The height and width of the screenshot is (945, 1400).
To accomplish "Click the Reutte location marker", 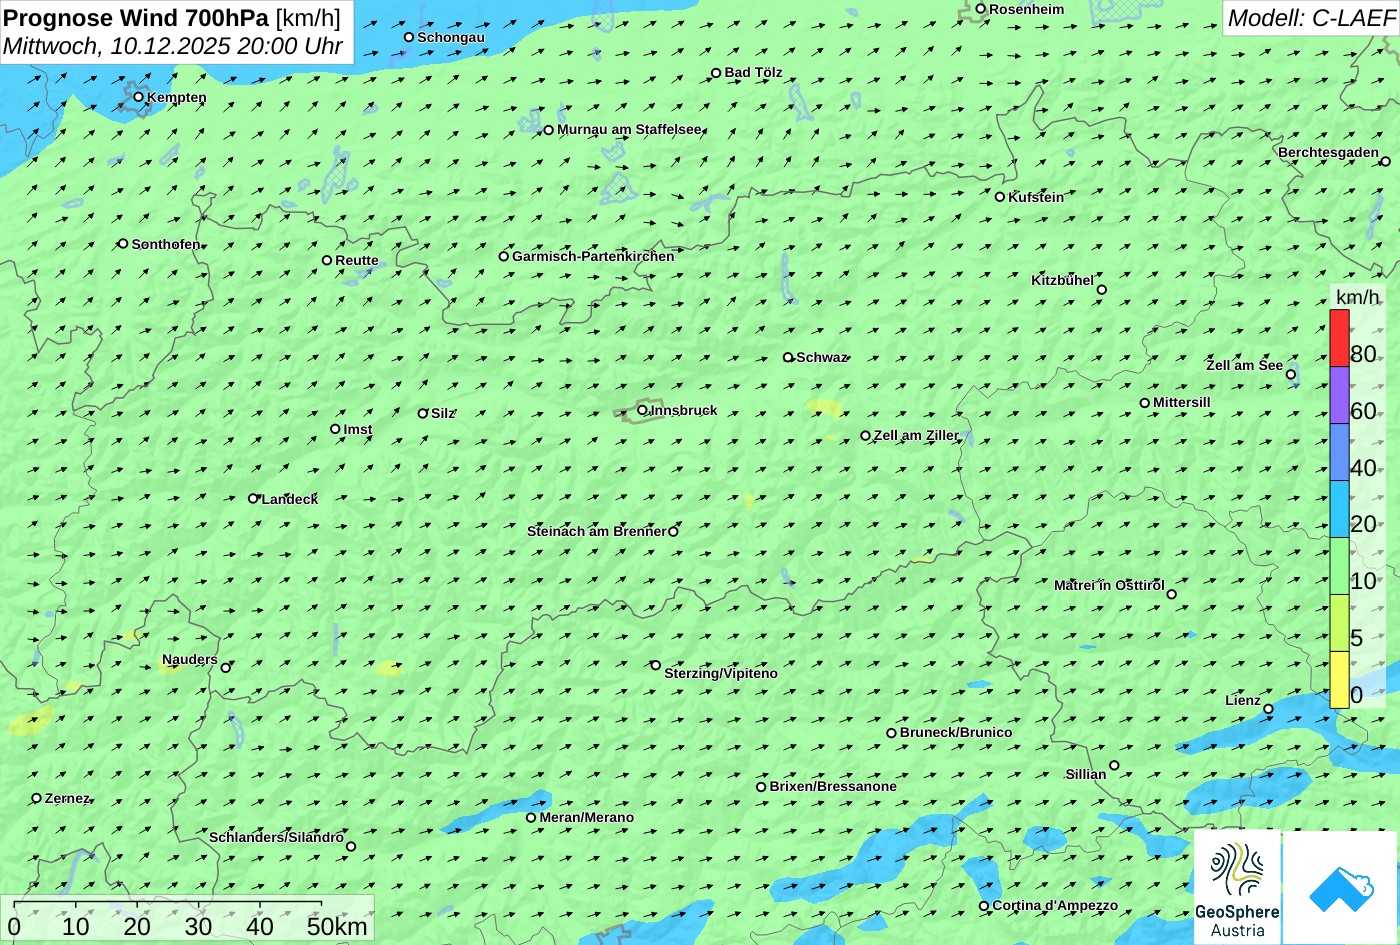I will [327, 260].
